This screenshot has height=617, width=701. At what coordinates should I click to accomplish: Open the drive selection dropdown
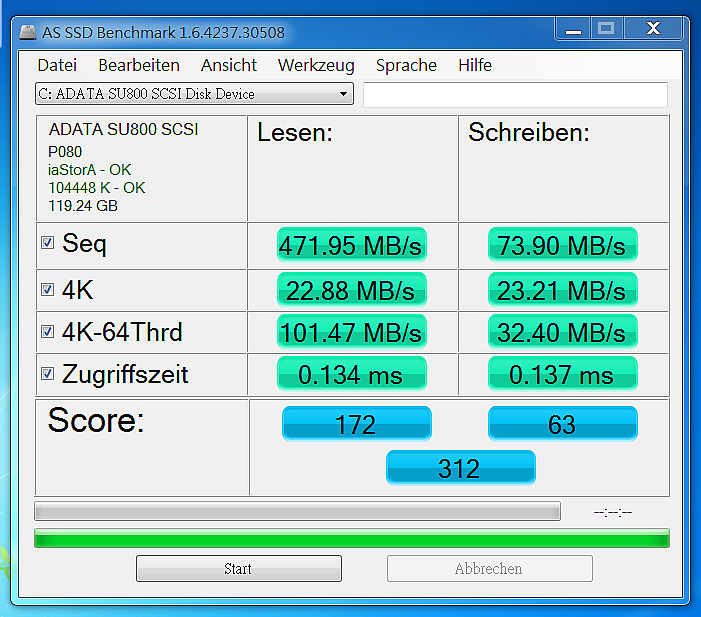pyautogui.click(x=194, y=94)
